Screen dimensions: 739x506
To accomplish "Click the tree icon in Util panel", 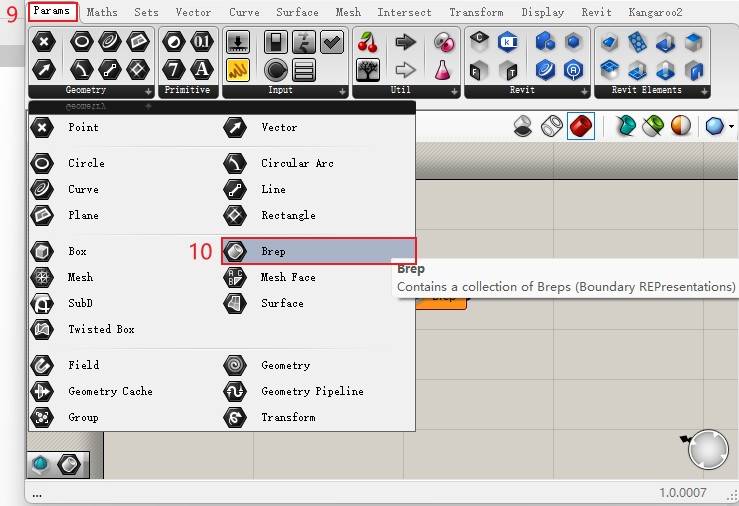I will 368,70.
